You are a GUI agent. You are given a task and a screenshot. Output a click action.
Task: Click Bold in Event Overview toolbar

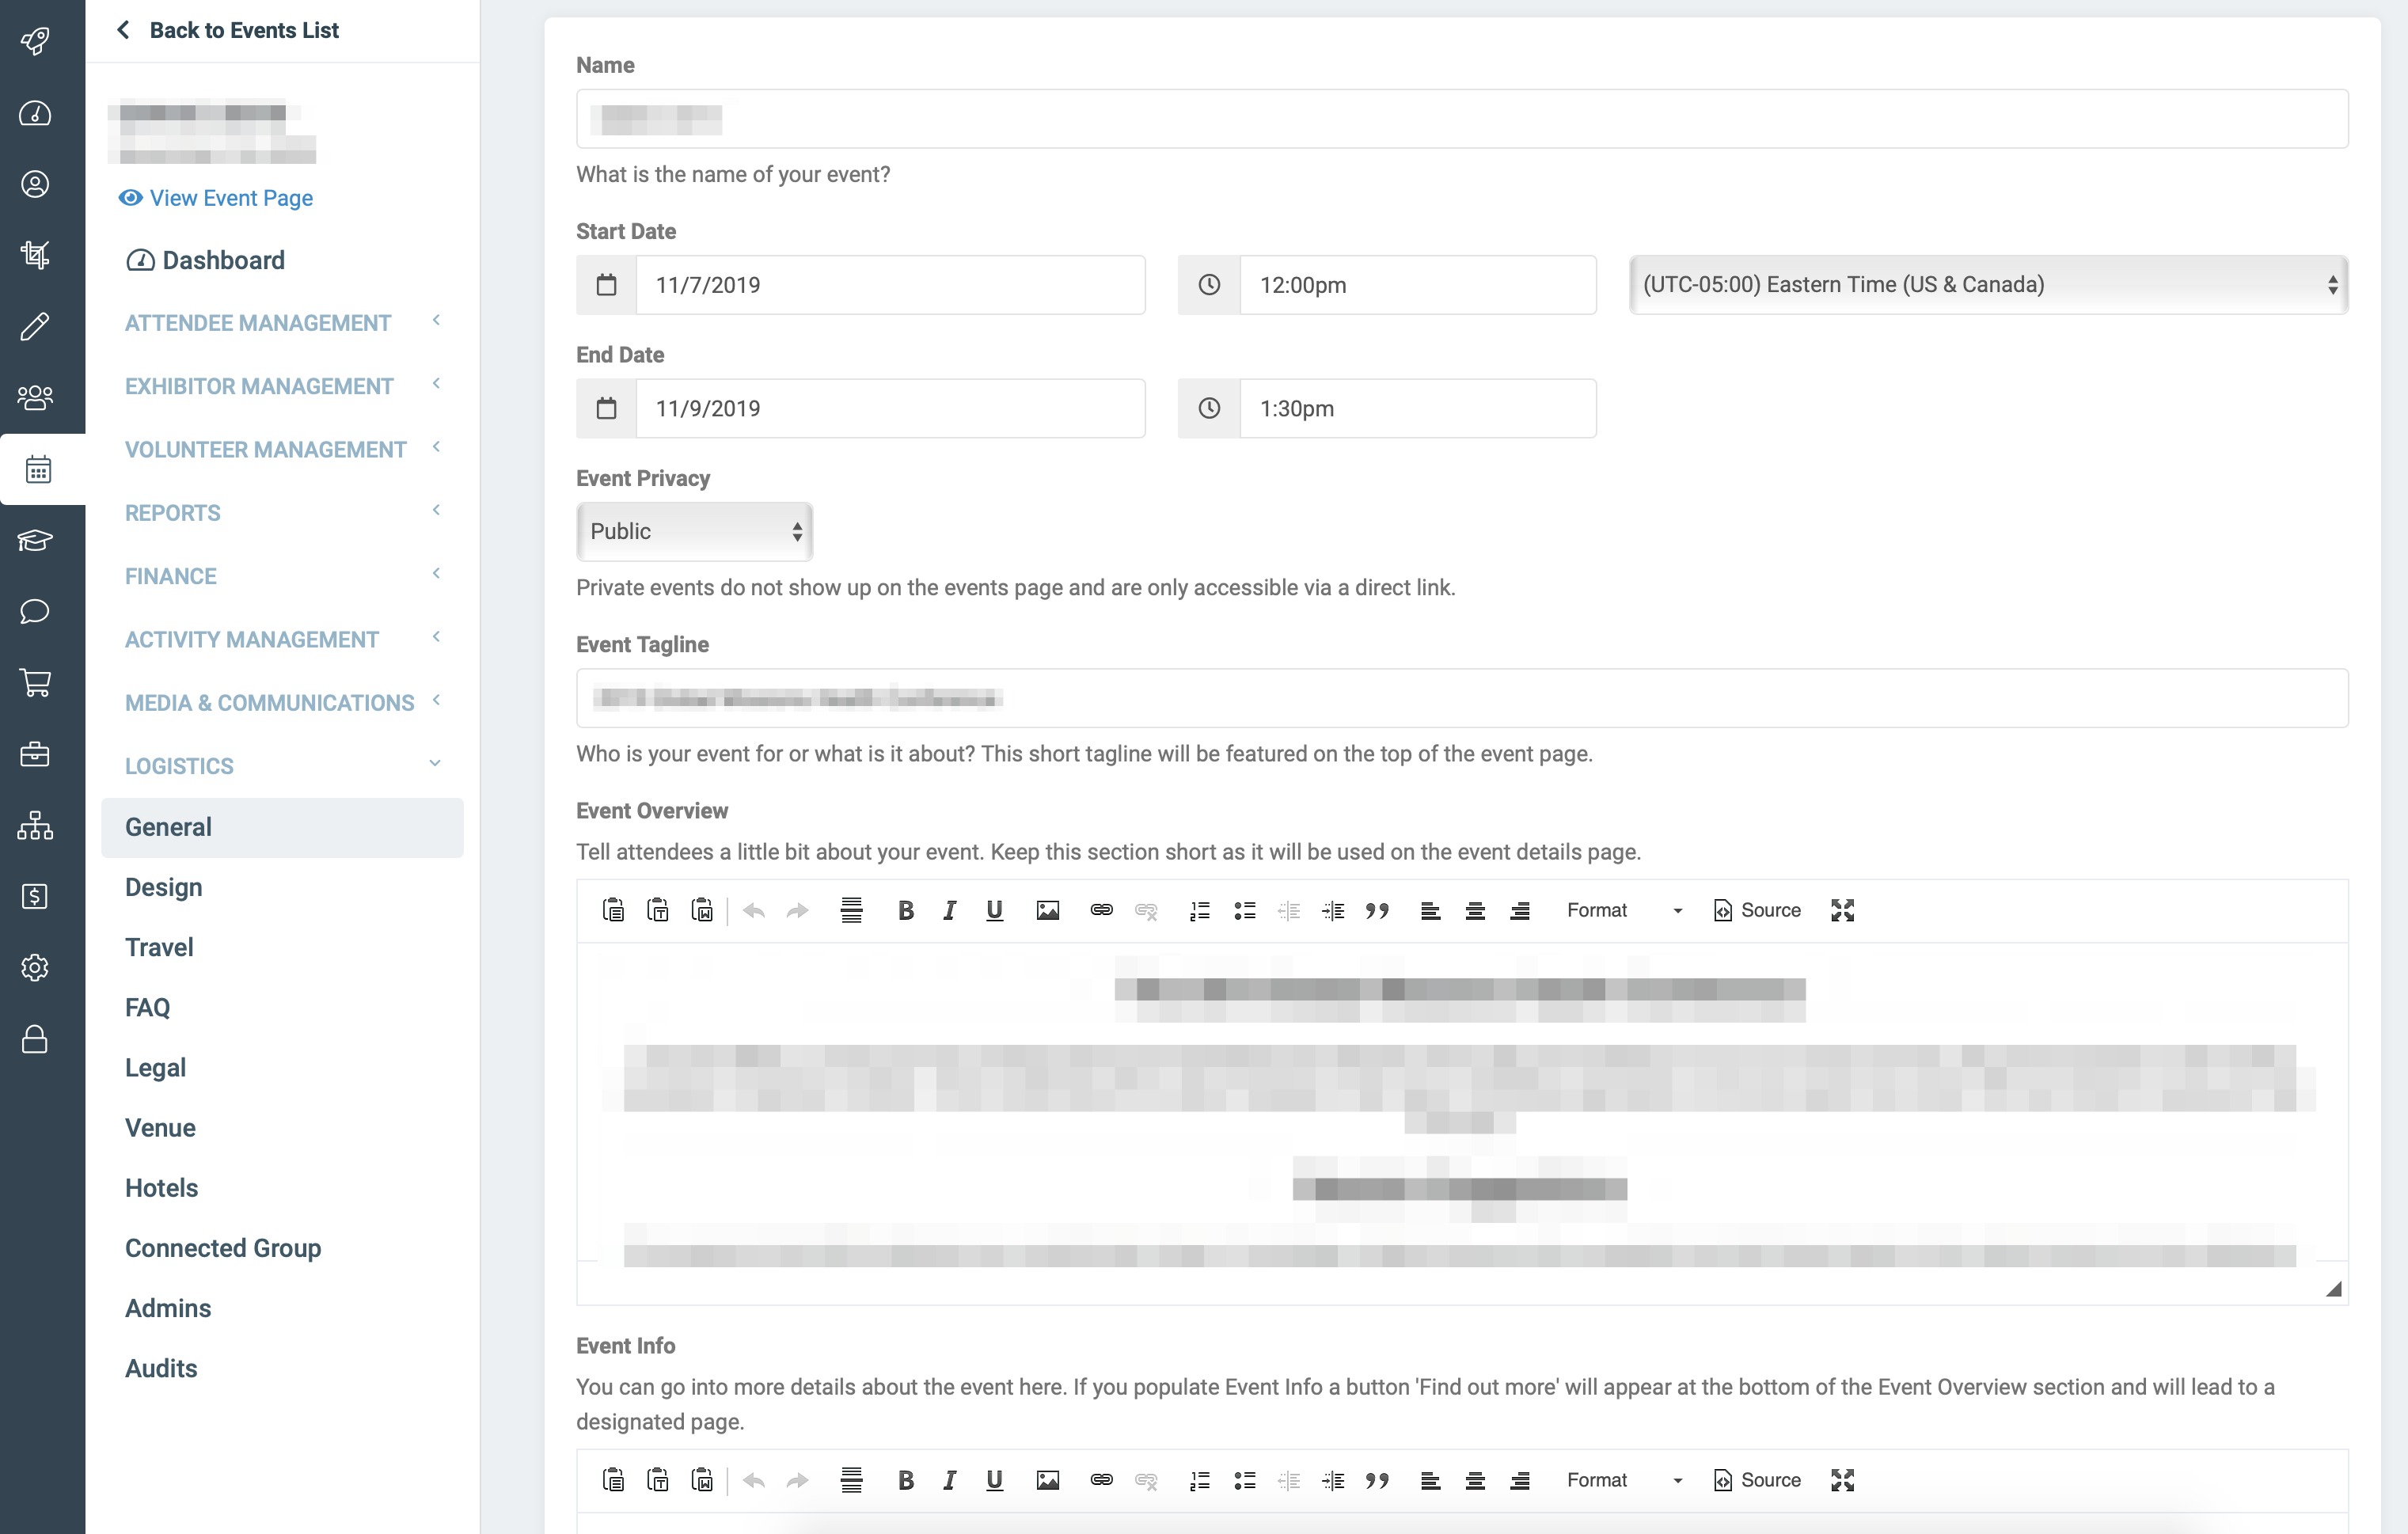(905, 910)
